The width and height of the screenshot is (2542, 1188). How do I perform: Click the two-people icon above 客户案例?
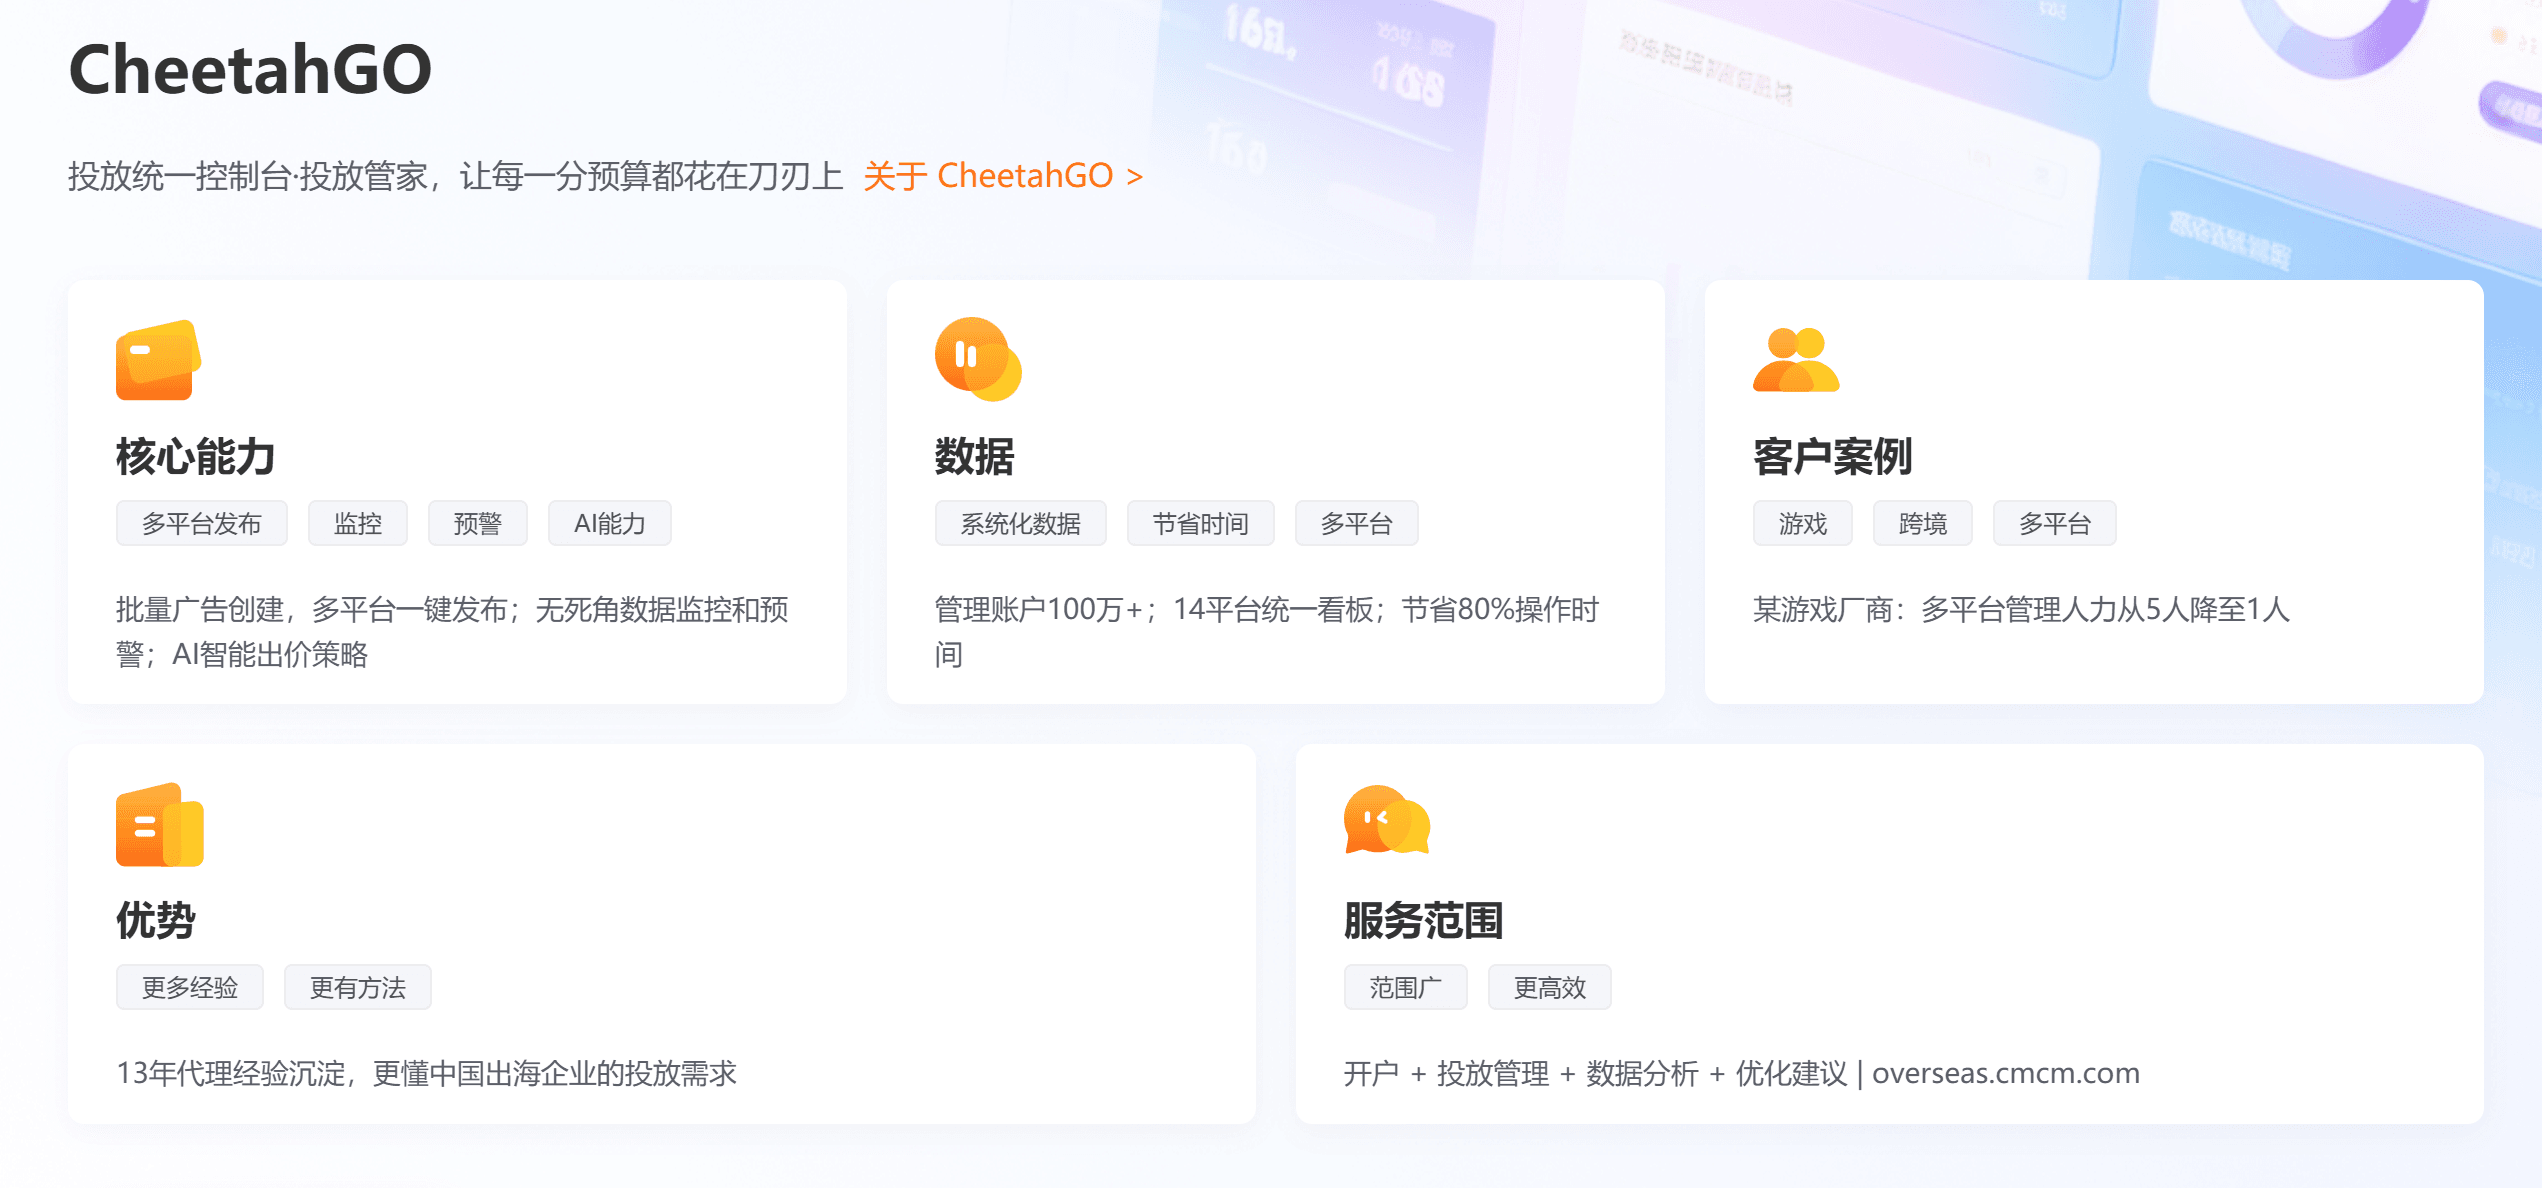1796,359
